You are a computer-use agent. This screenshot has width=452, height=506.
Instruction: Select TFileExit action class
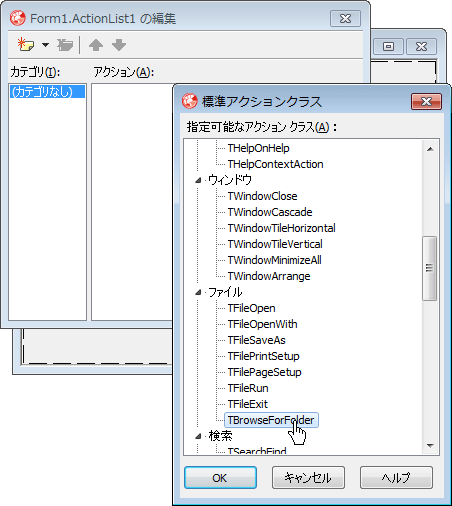click(248, 404)
